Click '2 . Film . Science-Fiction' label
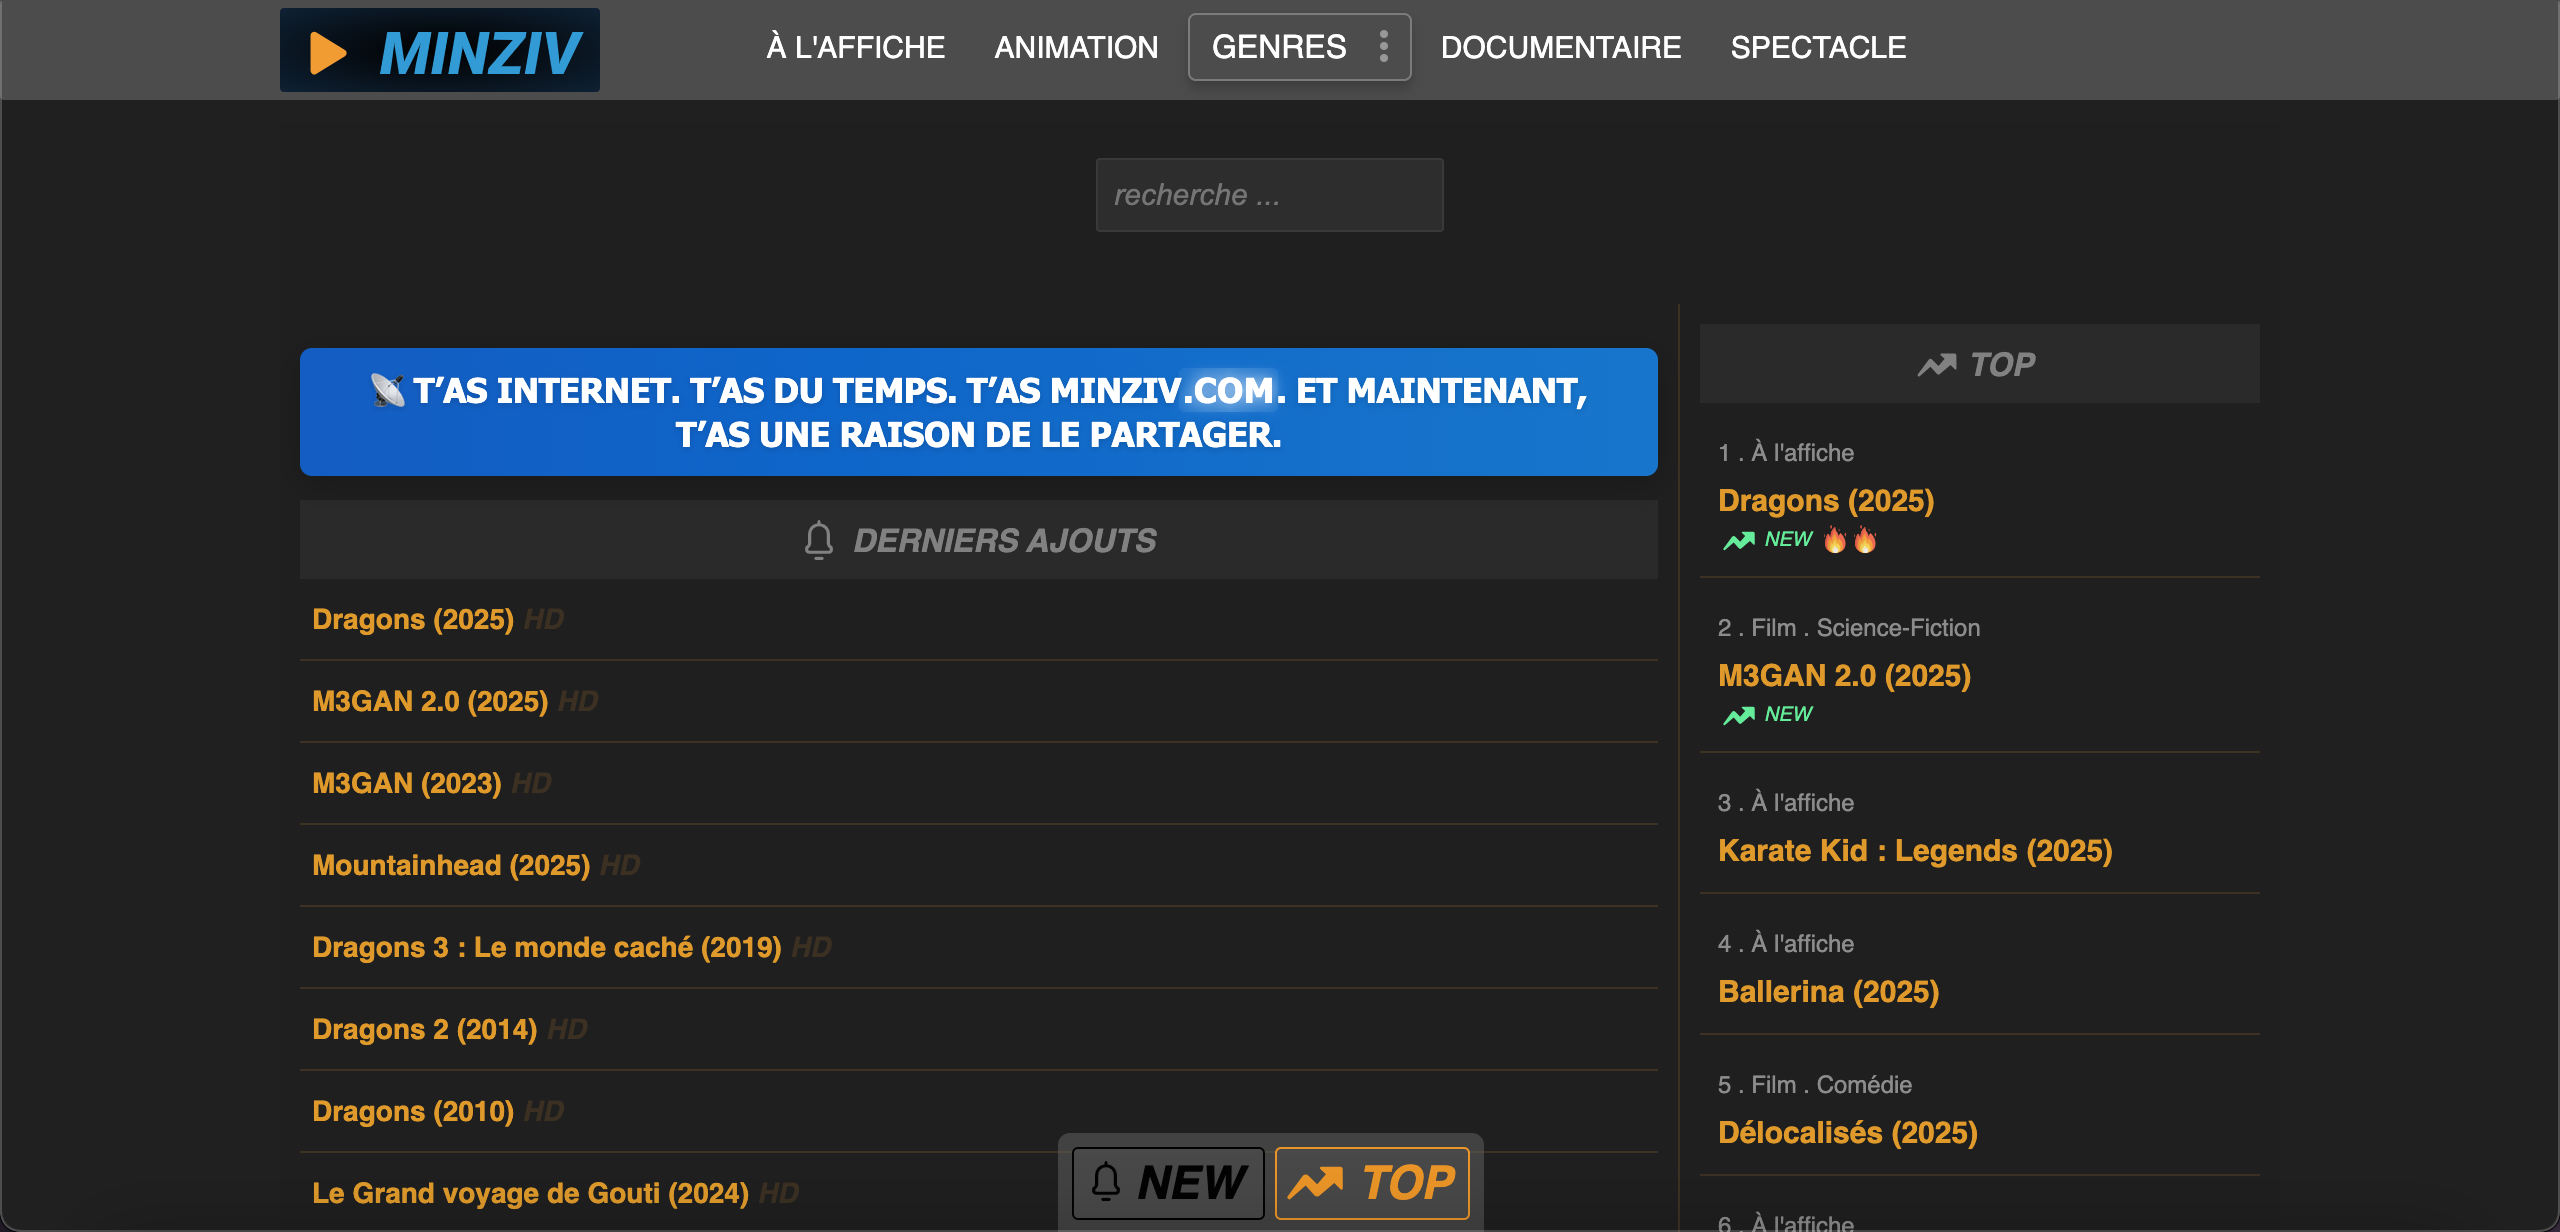The width and height of the screenshot is (2560, 1232). (1849, 628)
